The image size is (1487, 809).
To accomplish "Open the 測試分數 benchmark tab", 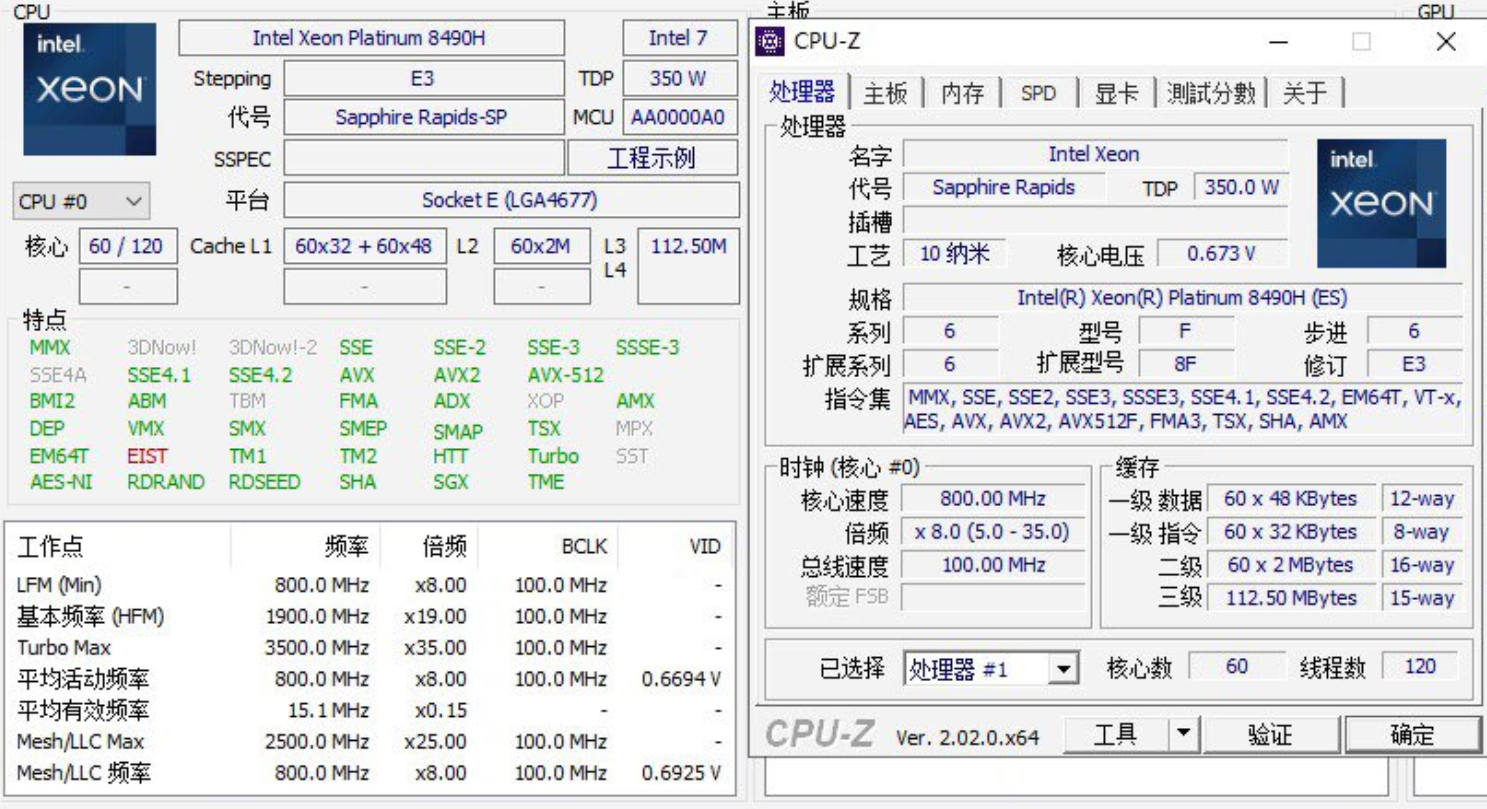I will coord(1210,93).
